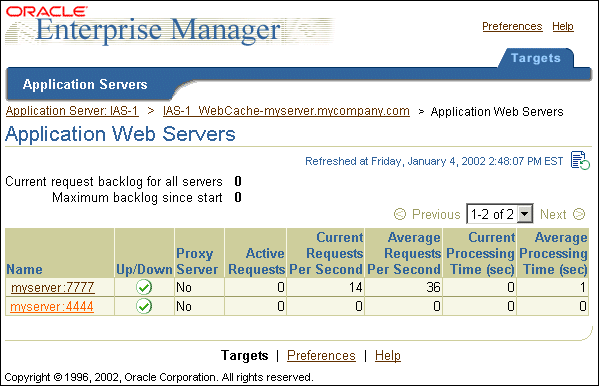This screenshot has width=599, height=386.
Task: Open the footer Preferences link
Action: pyautogui.click(x=321, y=355)
